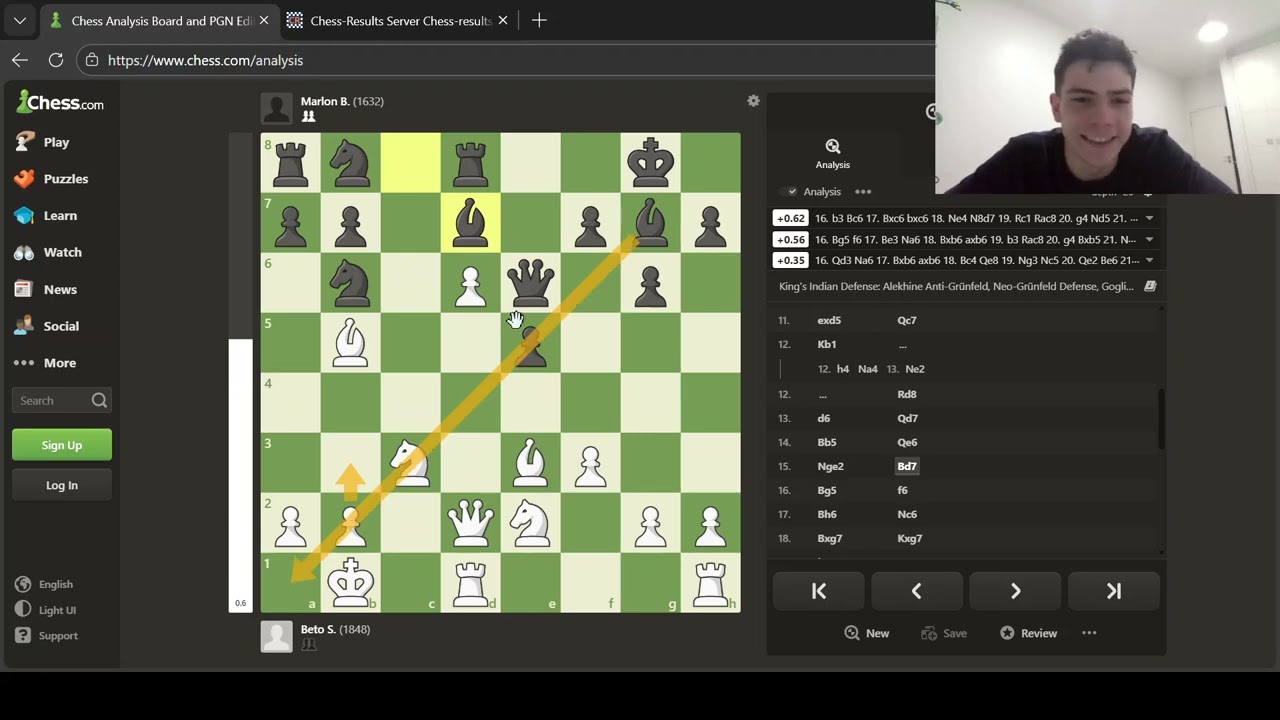Open the Puzzles section

66,179
